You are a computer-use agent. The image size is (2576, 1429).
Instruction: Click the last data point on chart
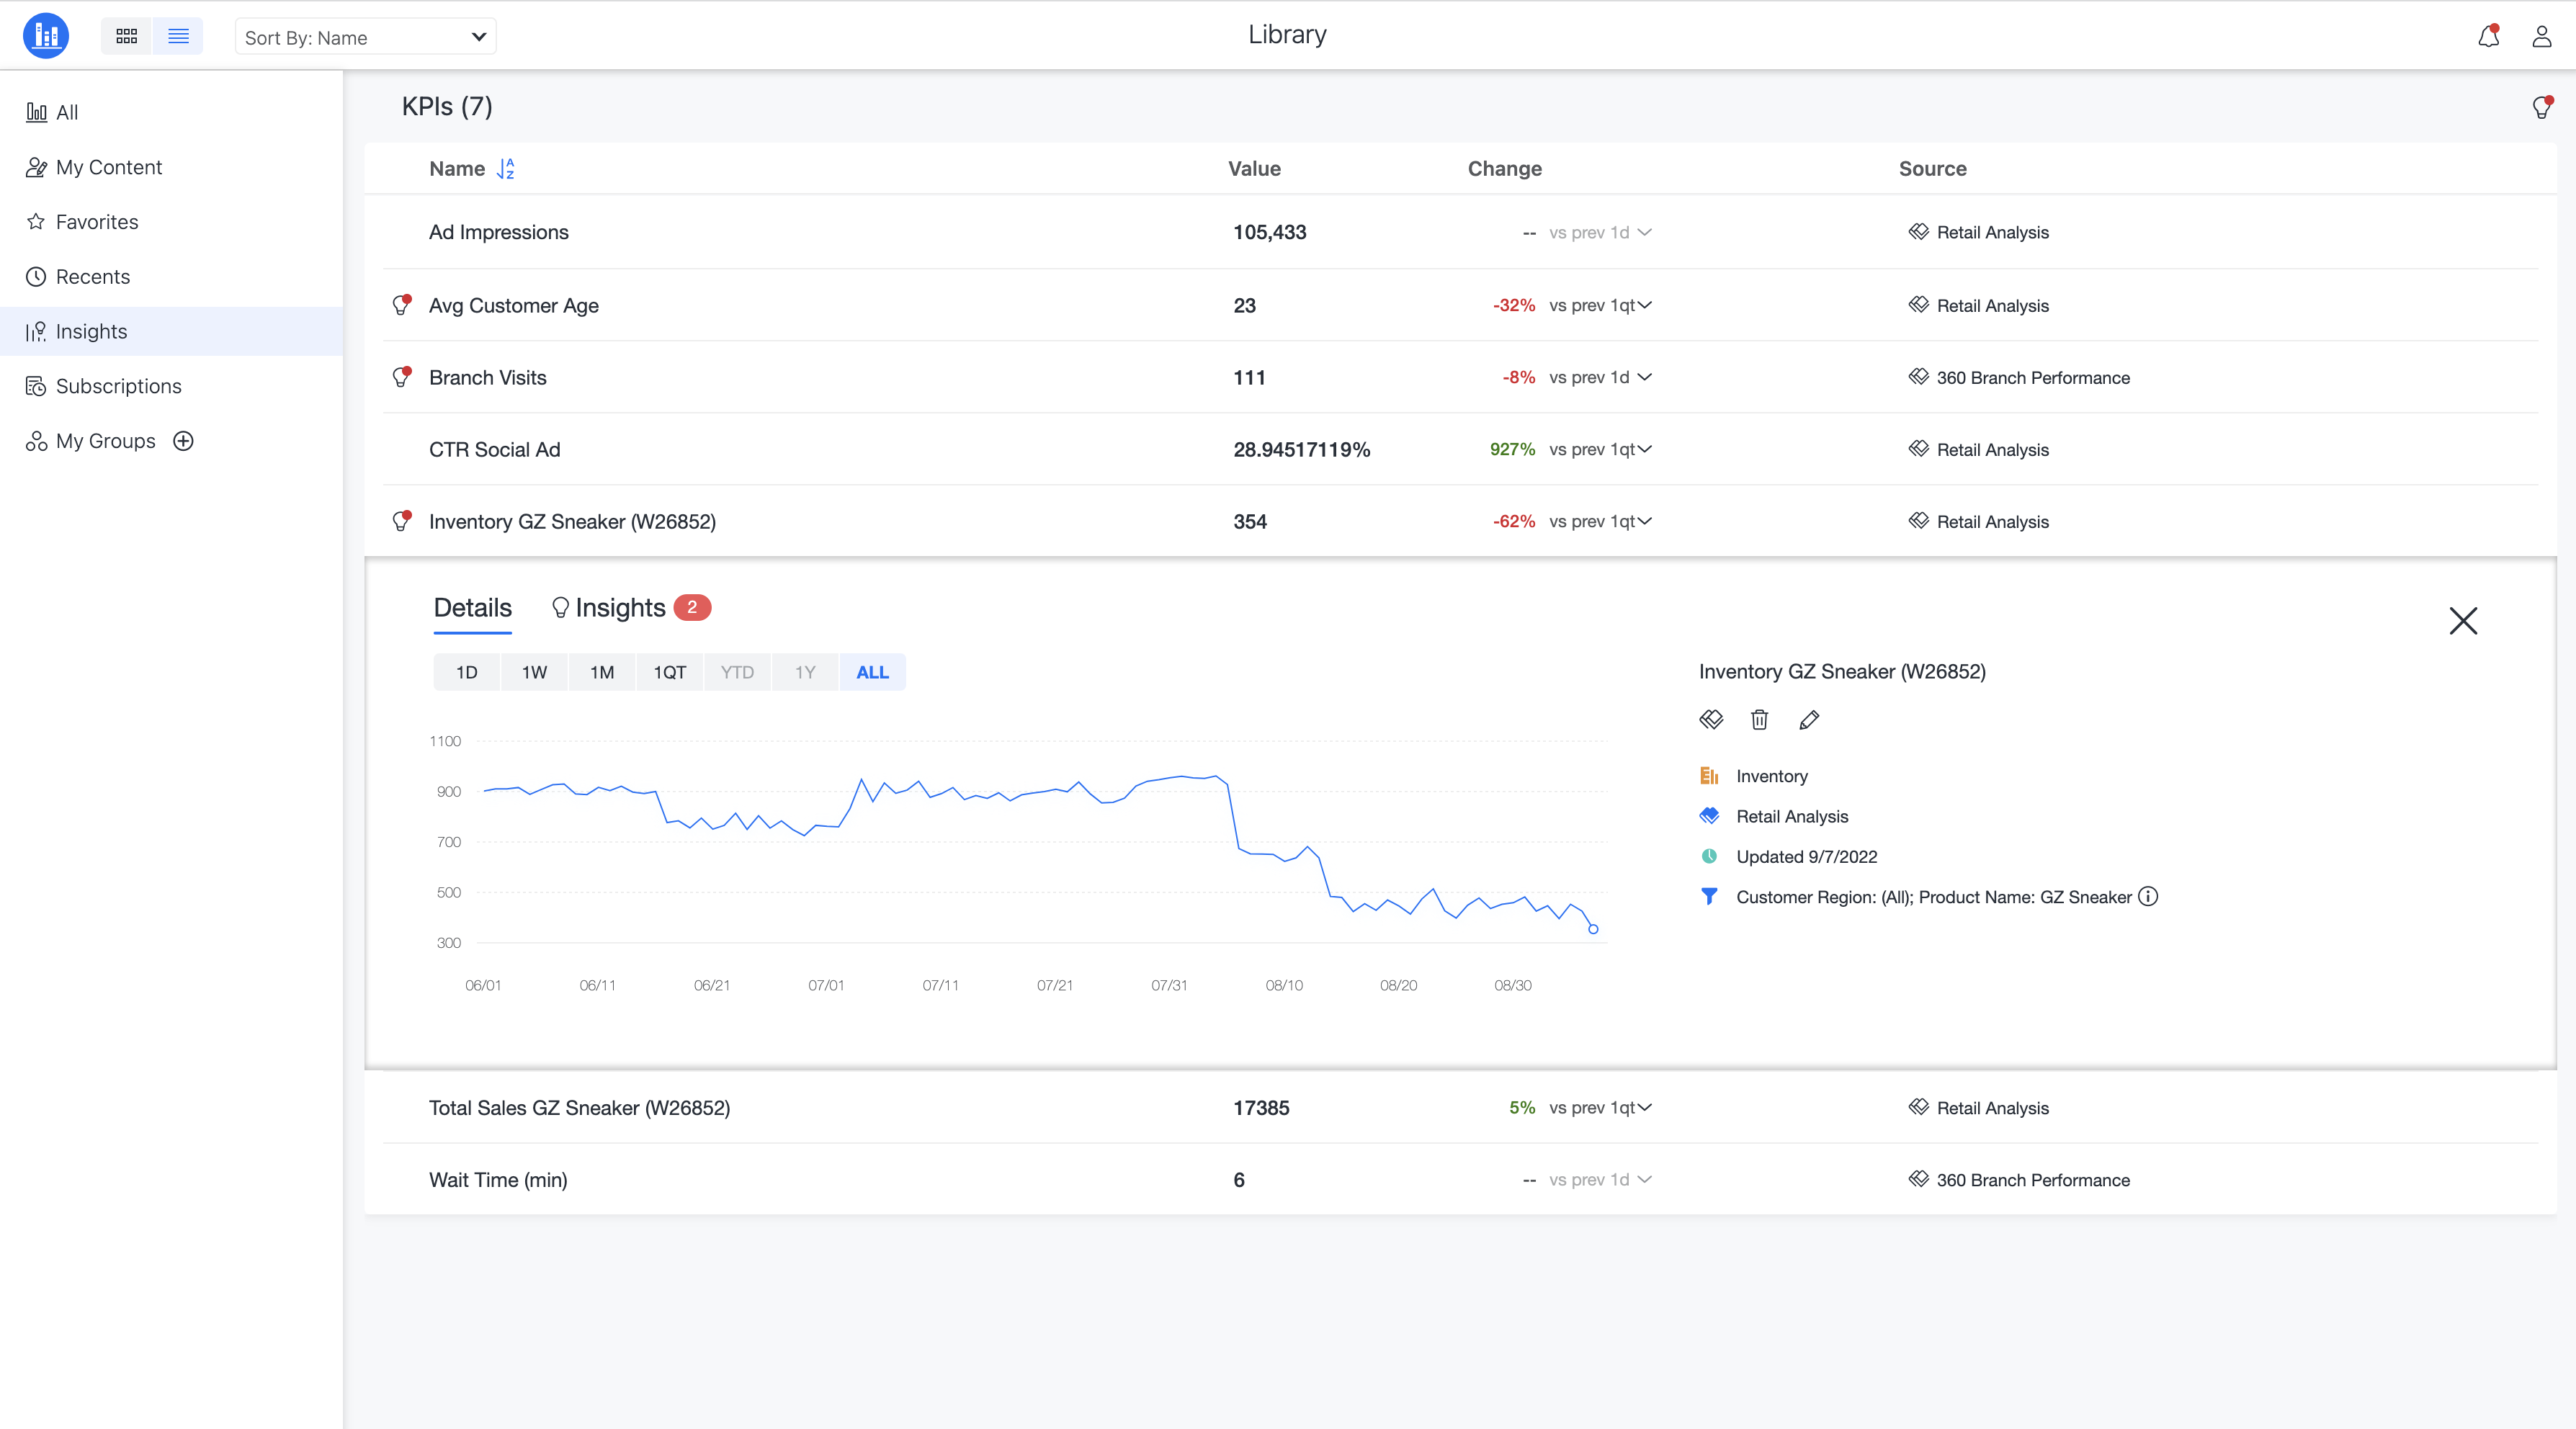[1593, 929]
